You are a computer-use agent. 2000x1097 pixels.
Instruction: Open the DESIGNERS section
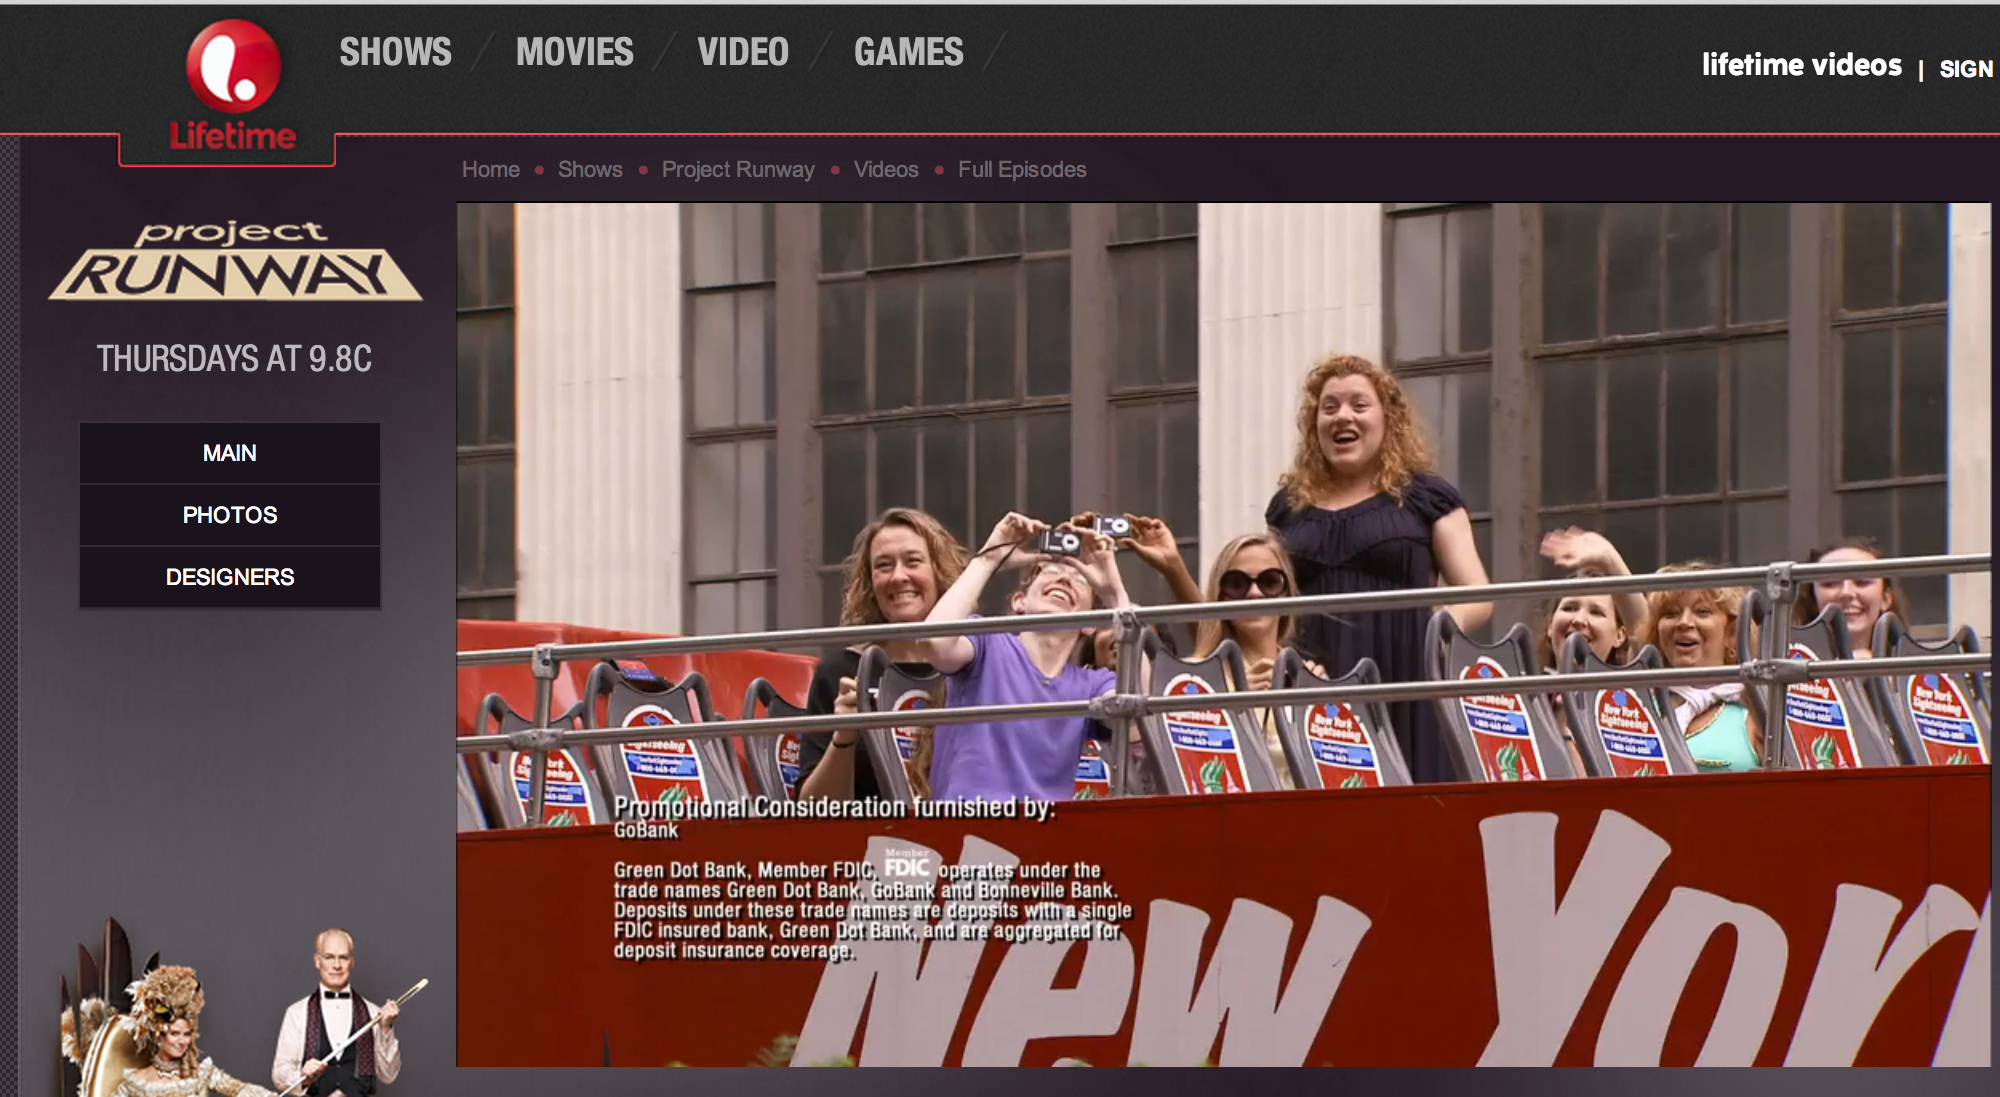[x=230, y=577]
